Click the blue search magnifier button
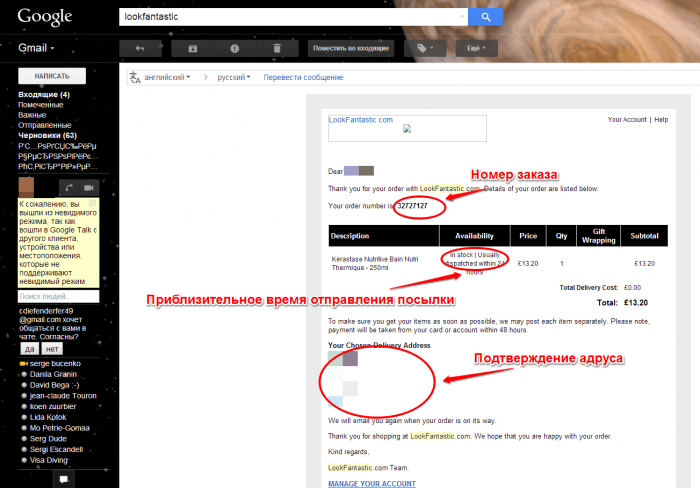 point(486,17)
